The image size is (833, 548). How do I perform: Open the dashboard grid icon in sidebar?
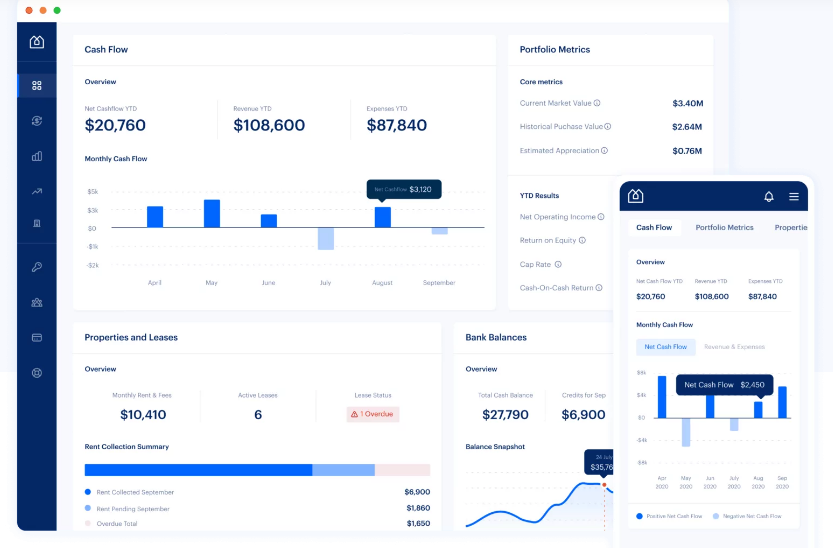(x=37, y=85)
